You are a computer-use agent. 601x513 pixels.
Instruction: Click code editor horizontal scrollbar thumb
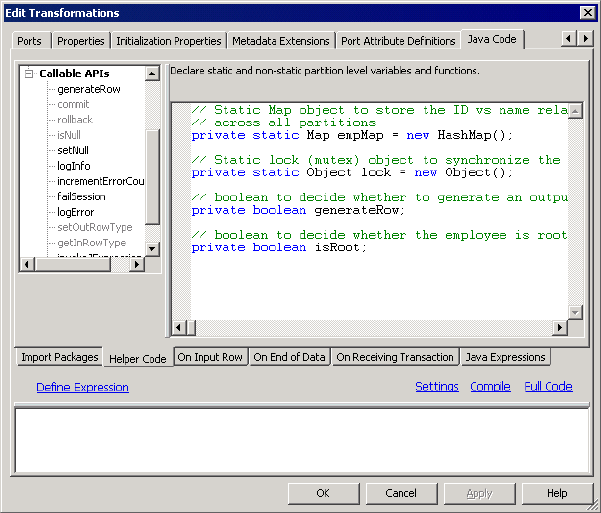[x=191, y=327]
